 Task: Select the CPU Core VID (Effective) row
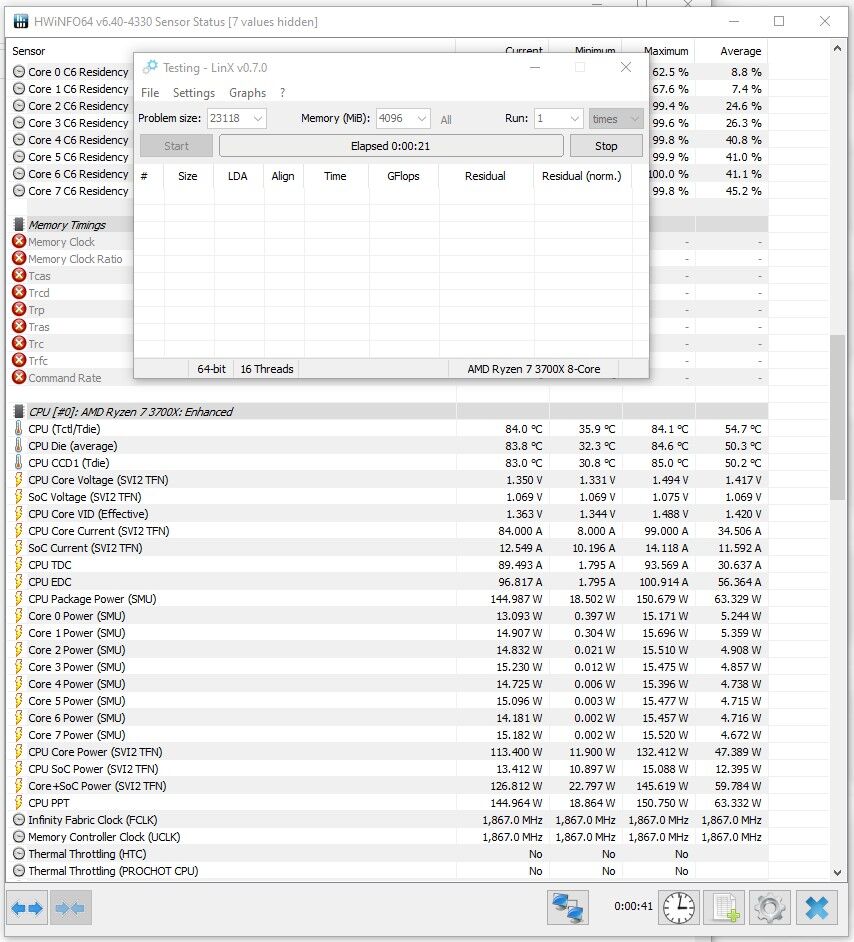pos(387,514)
